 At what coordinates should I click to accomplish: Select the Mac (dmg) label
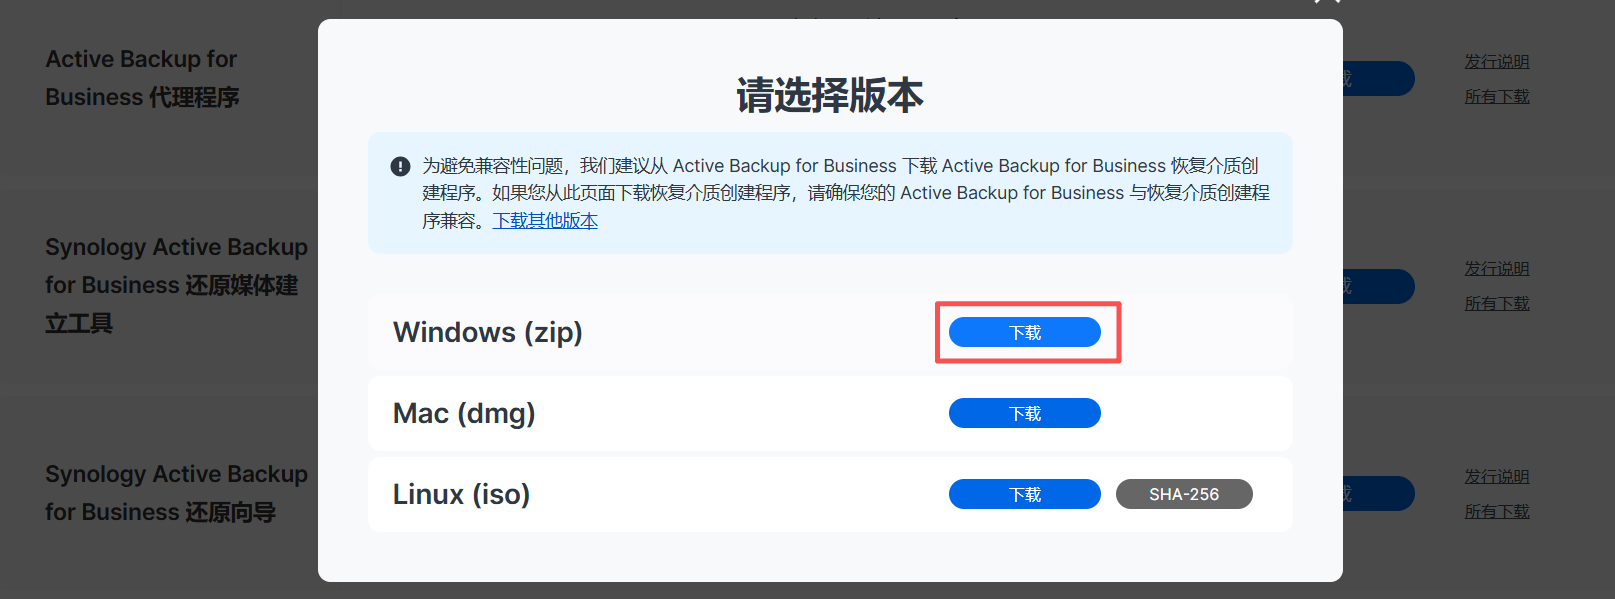[464, 413]
